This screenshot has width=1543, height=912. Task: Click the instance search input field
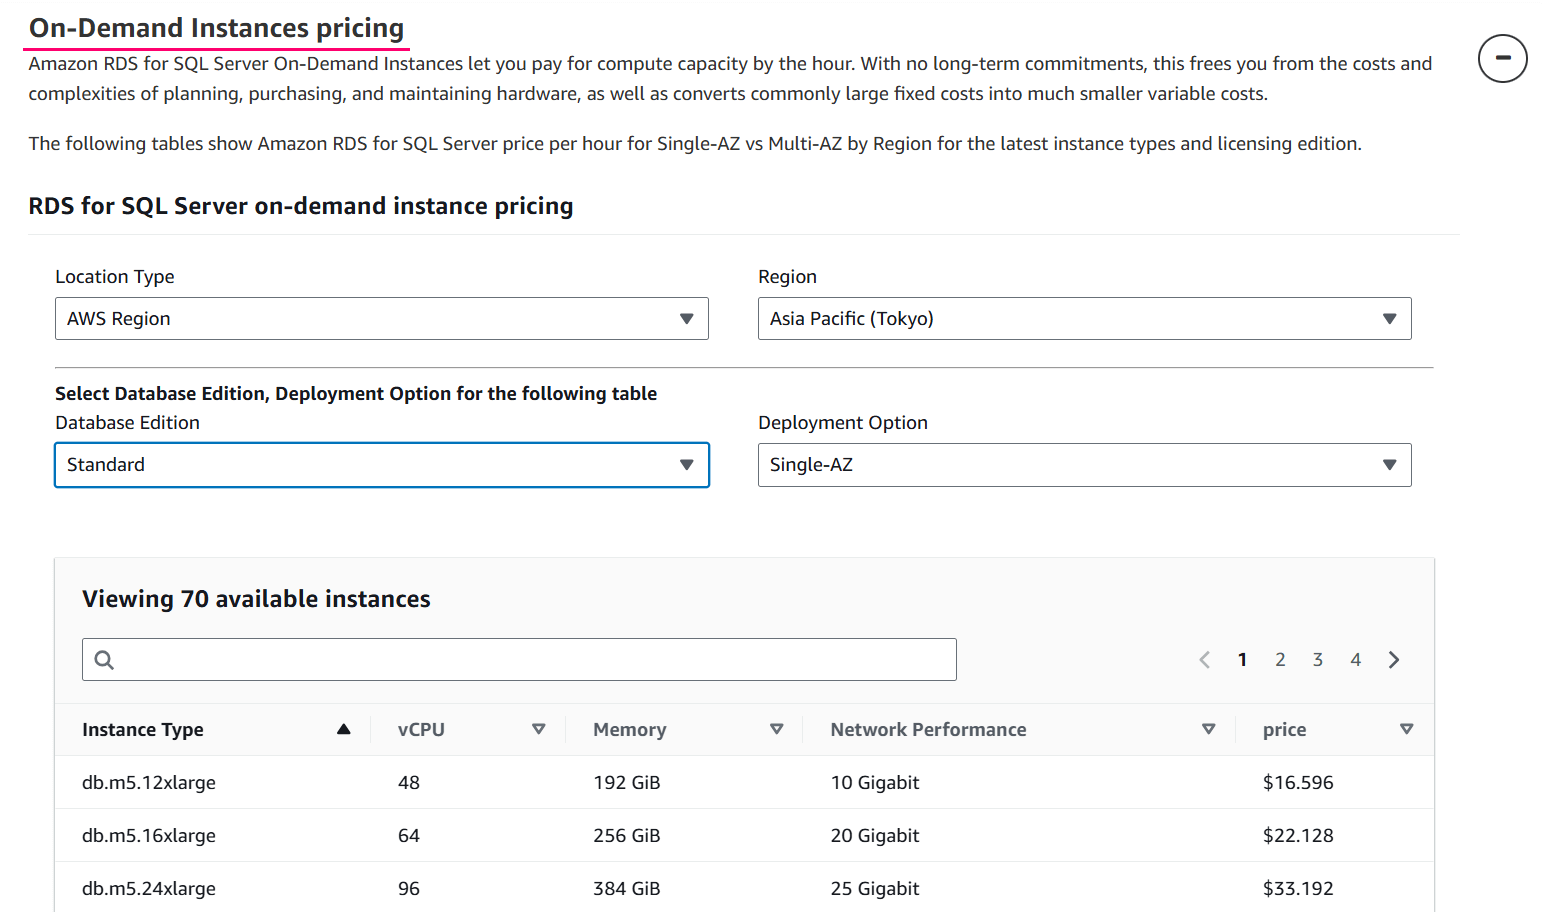(519, 659)
